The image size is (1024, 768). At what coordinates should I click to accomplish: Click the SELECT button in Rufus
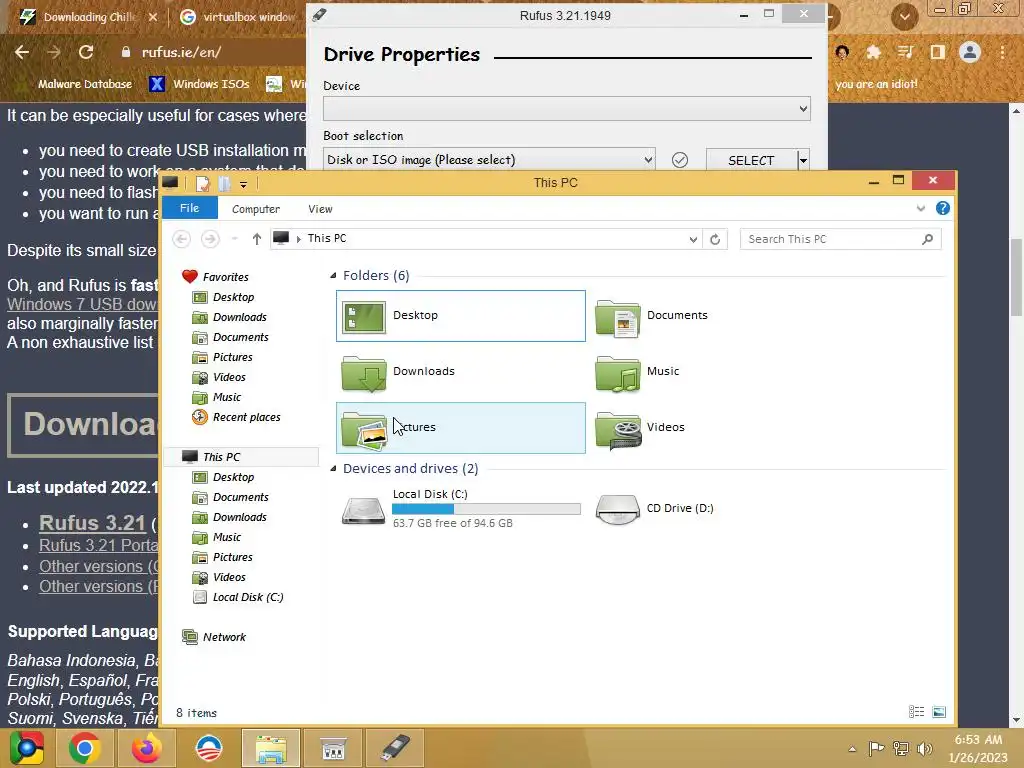point(751,160)
